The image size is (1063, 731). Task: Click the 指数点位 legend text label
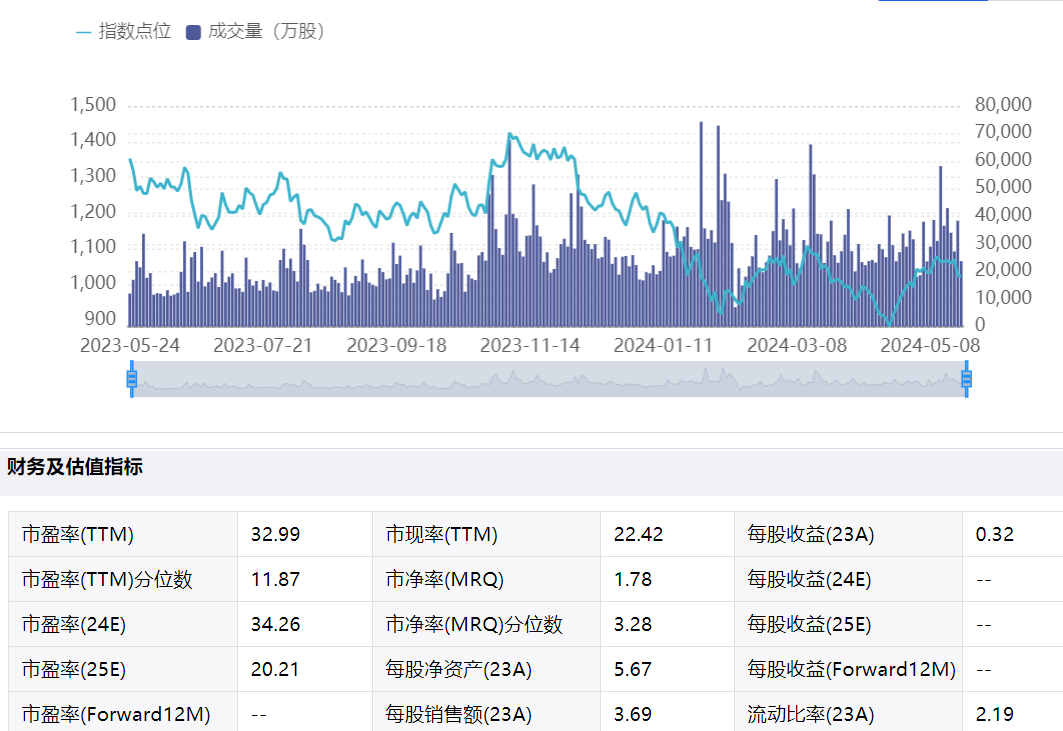coord(135,32)
